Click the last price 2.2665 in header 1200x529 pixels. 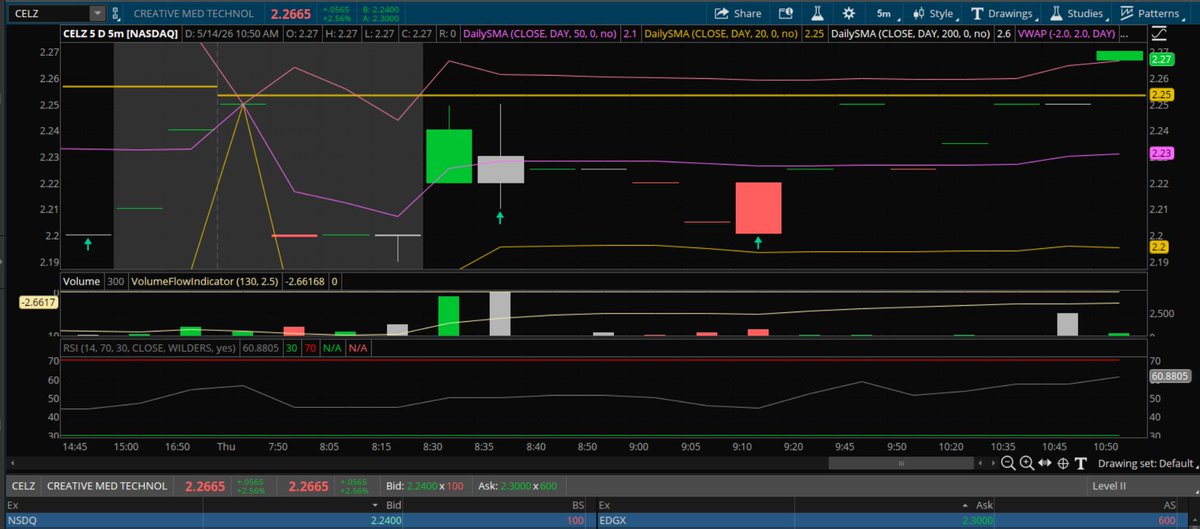(291, 14)
